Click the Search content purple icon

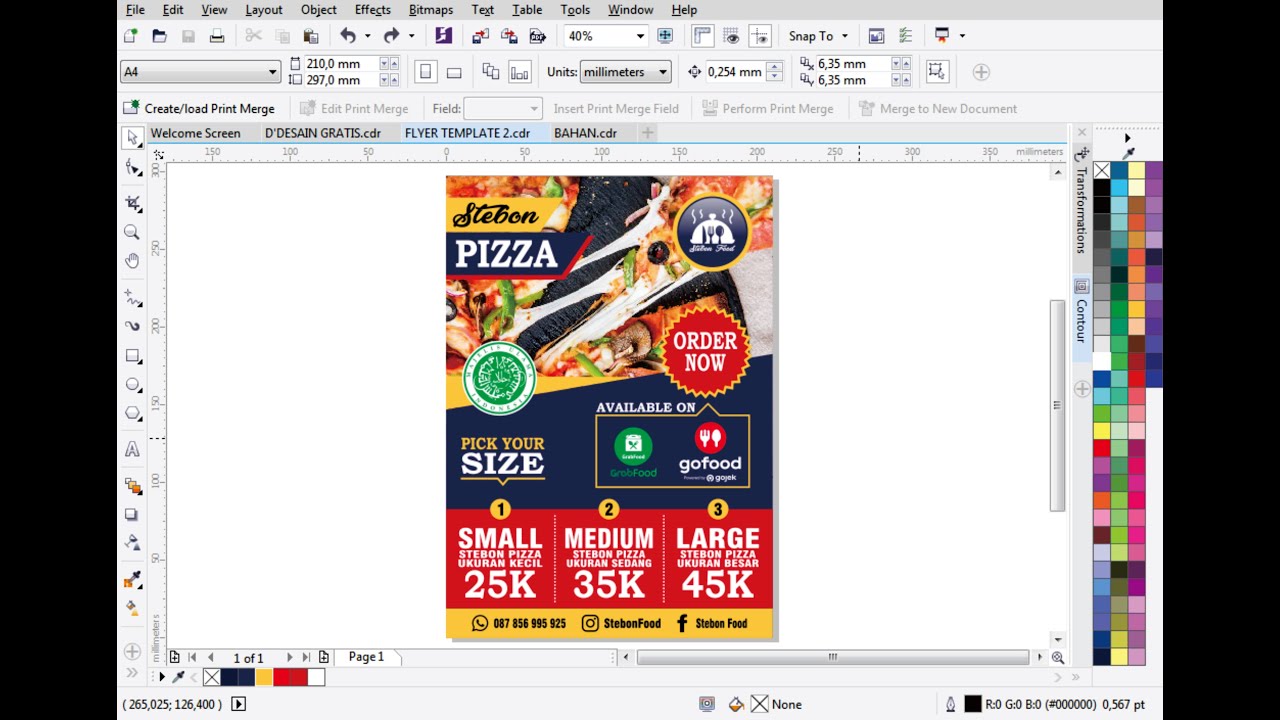(x=444, y=36)
